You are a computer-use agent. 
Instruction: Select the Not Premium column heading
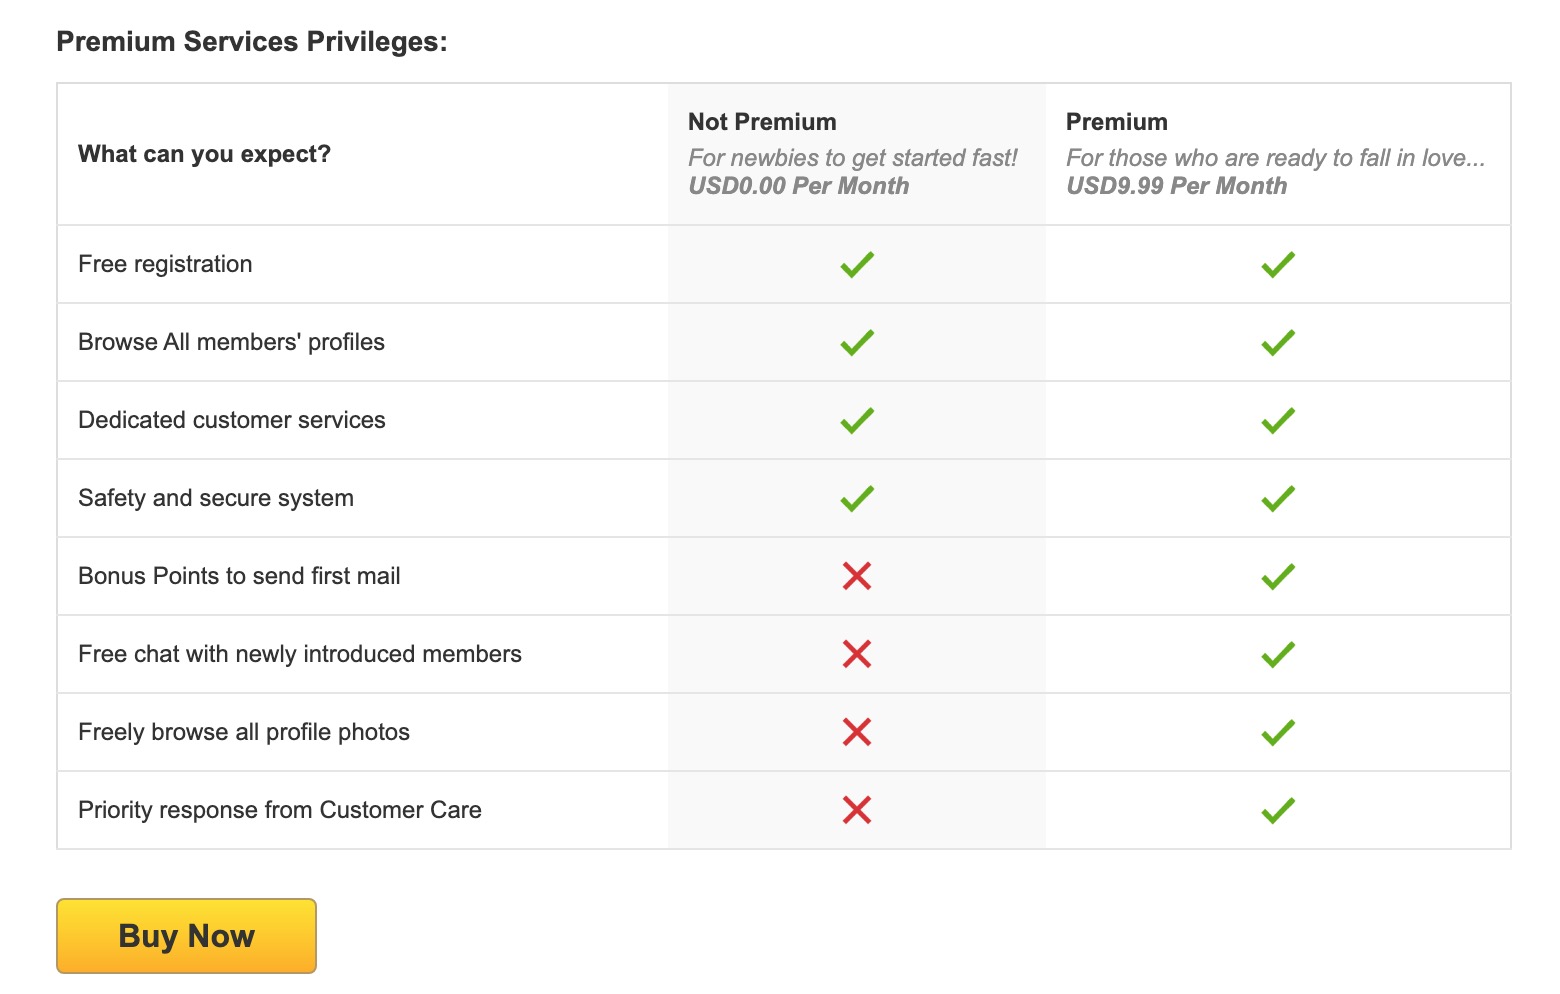[x=762, y=122]
